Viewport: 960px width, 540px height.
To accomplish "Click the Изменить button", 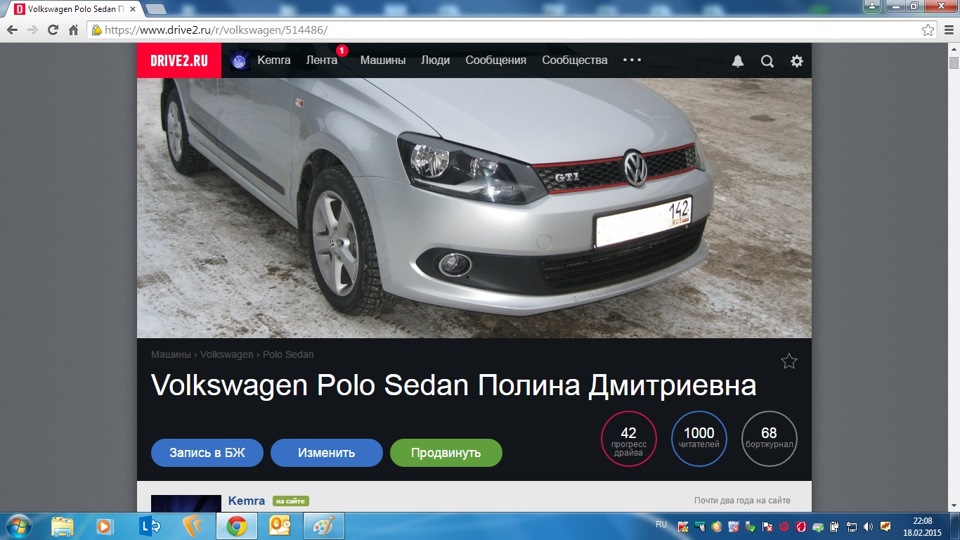I will [326, 452].
